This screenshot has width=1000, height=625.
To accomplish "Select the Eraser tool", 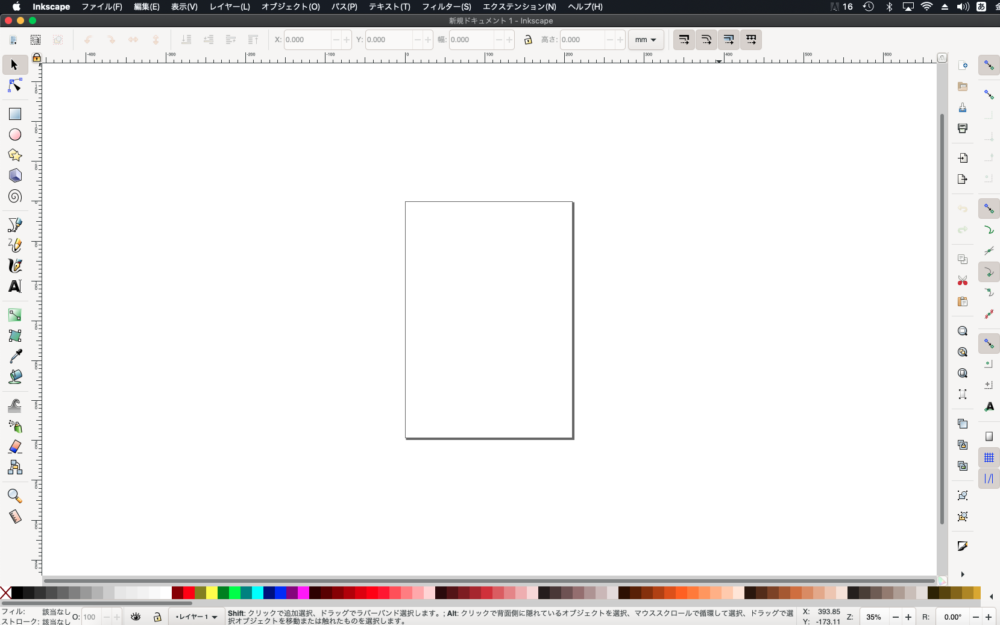I will [15, 446].
